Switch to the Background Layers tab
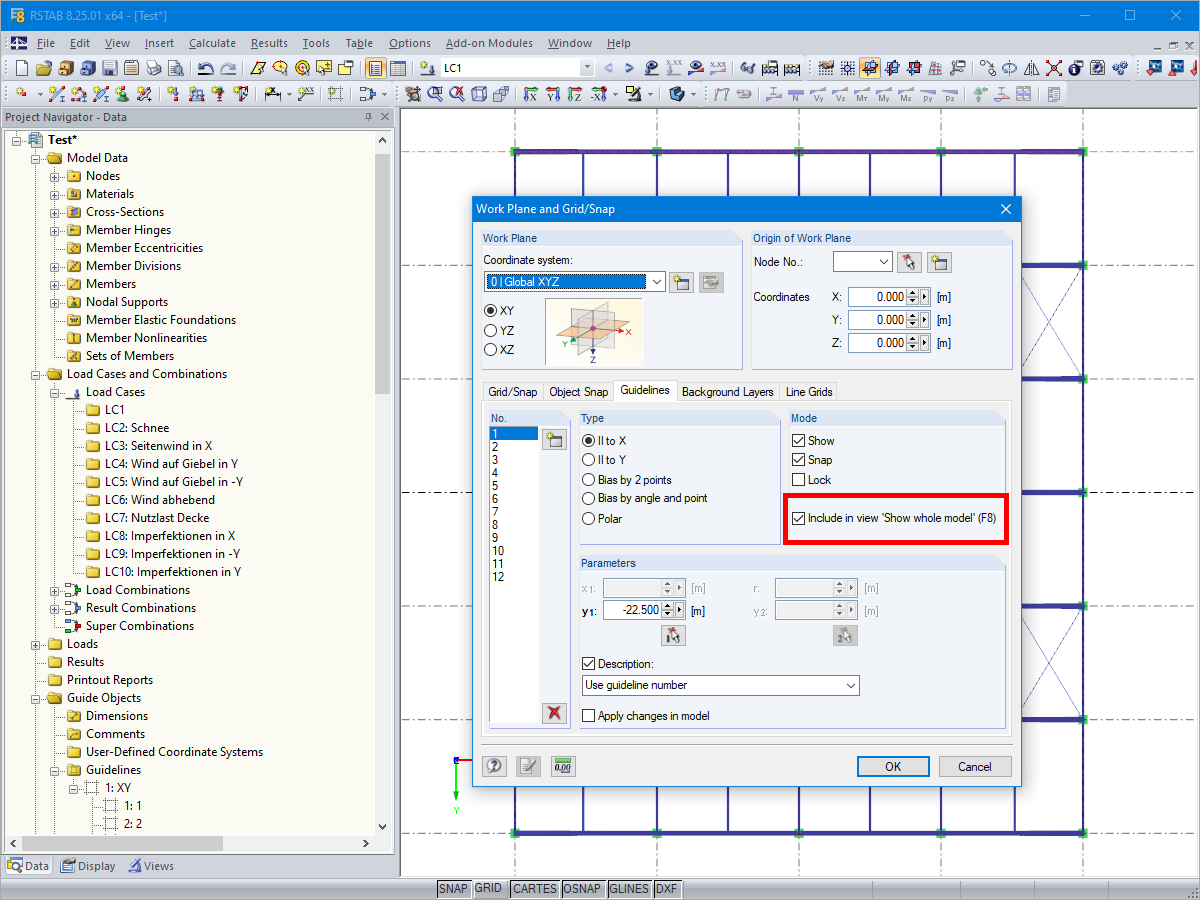Image resolution: width=1200 pixels, height=900 pixels. [x=727, y=391]
